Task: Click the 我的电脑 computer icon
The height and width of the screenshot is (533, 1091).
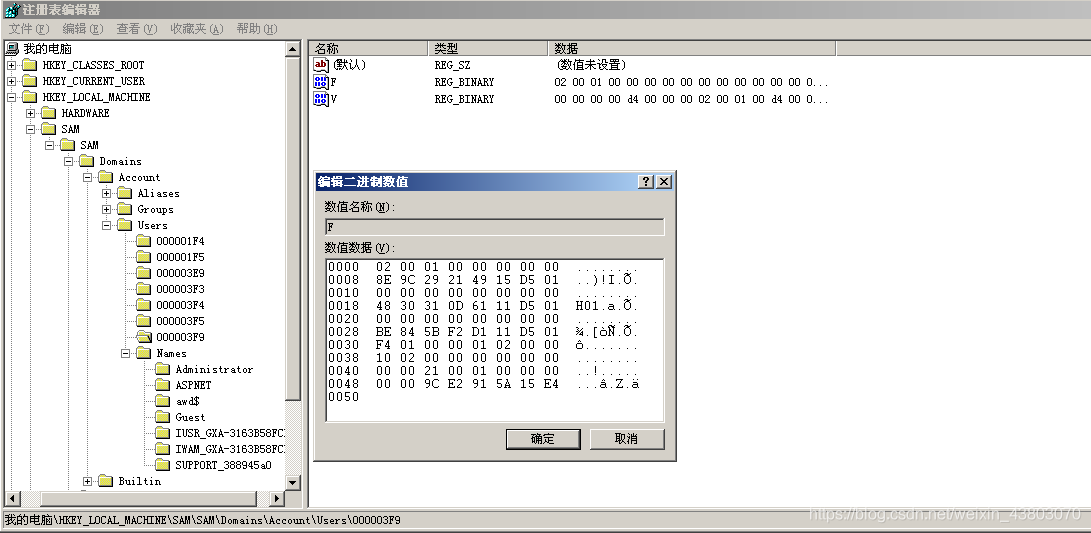Action: (x=12, y=49)
